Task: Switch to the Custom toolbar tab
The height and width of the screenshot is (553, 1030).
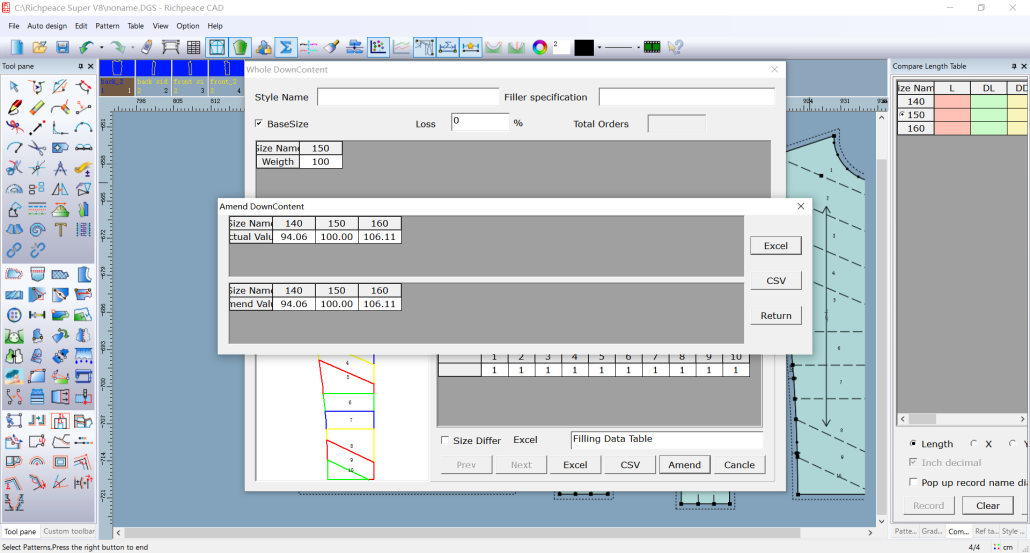Action: [69, 531]
